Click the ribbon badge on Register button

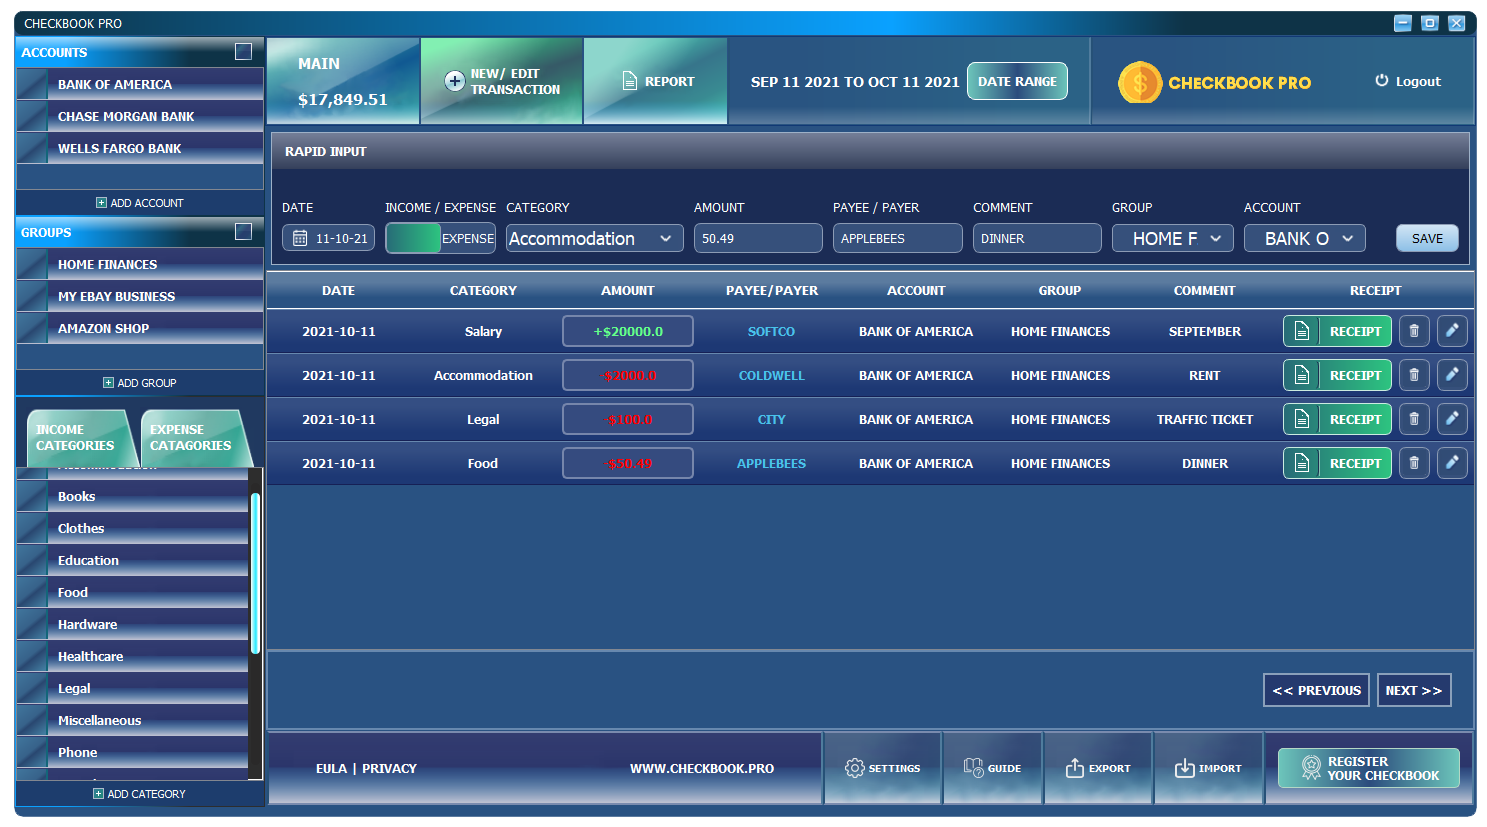pos(1311,768)
